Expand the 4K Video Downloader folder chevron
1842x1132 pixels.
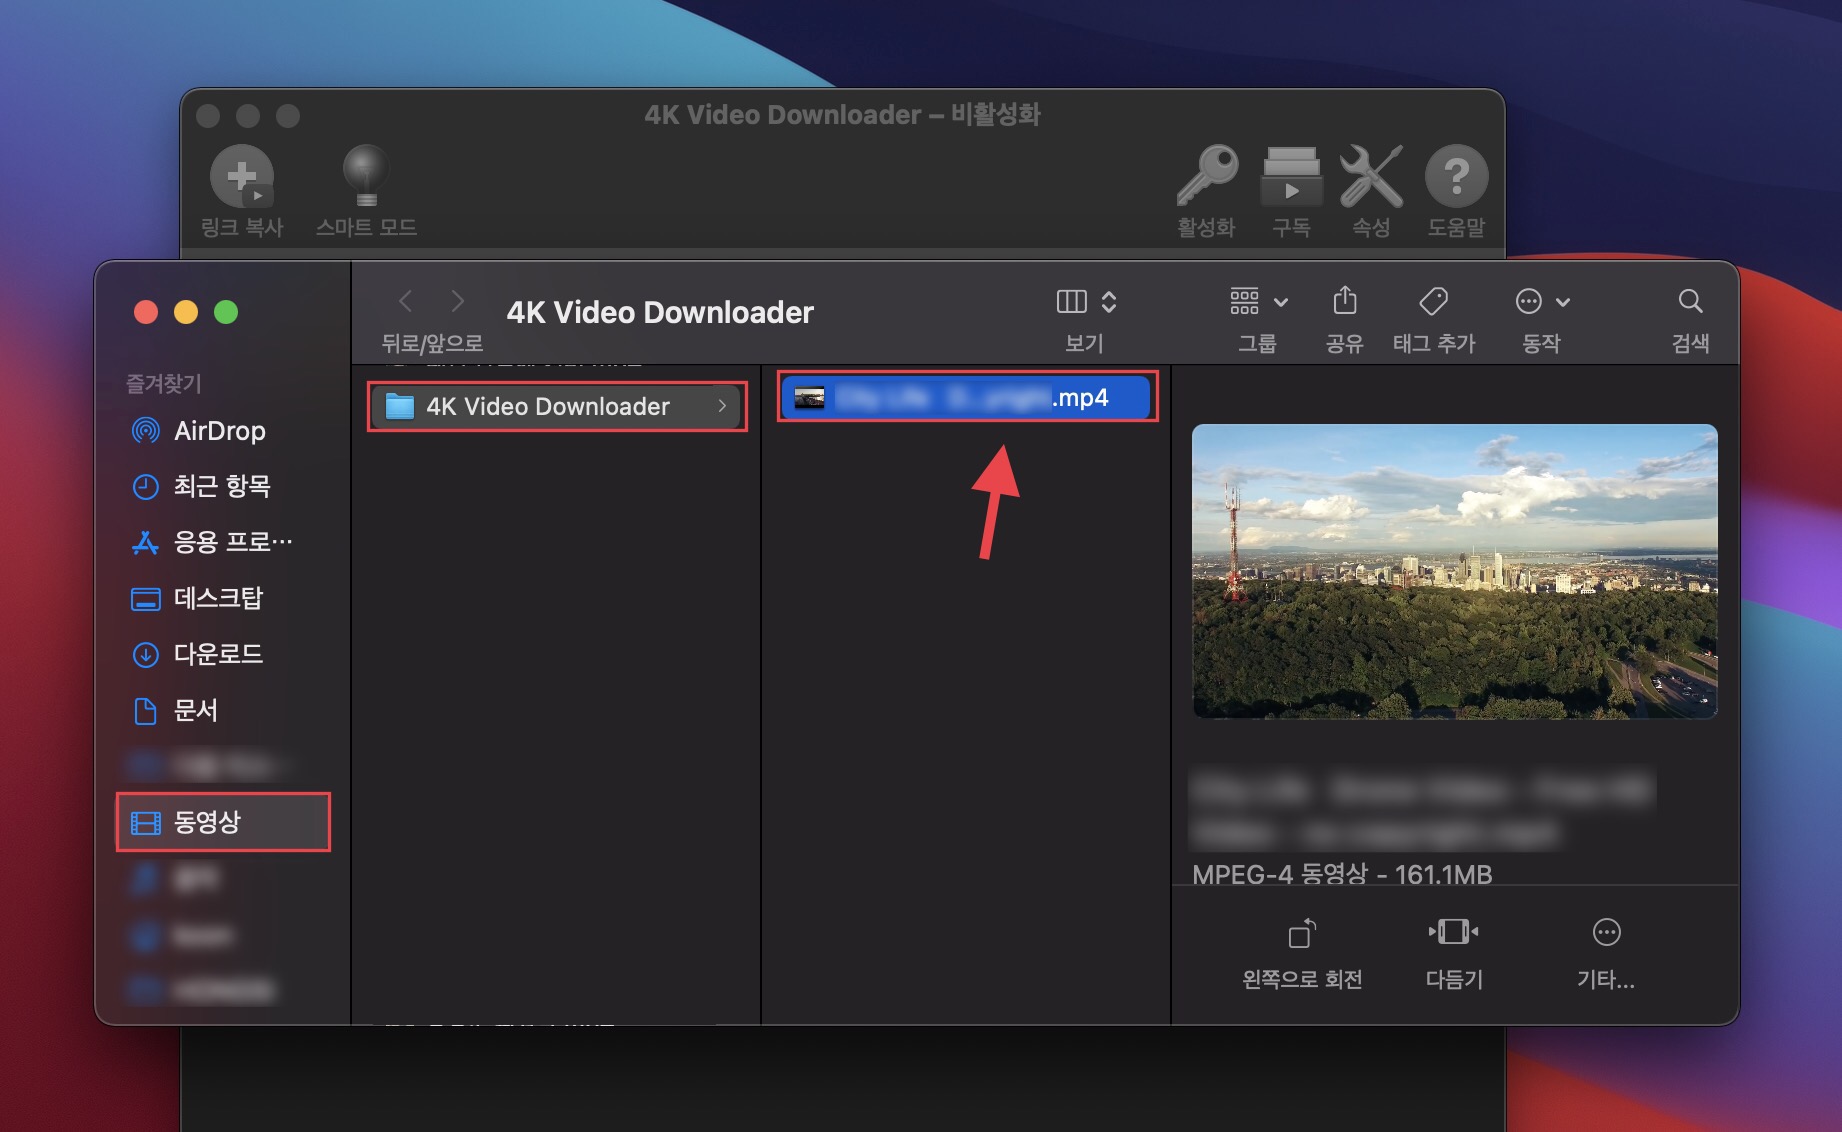722,406
